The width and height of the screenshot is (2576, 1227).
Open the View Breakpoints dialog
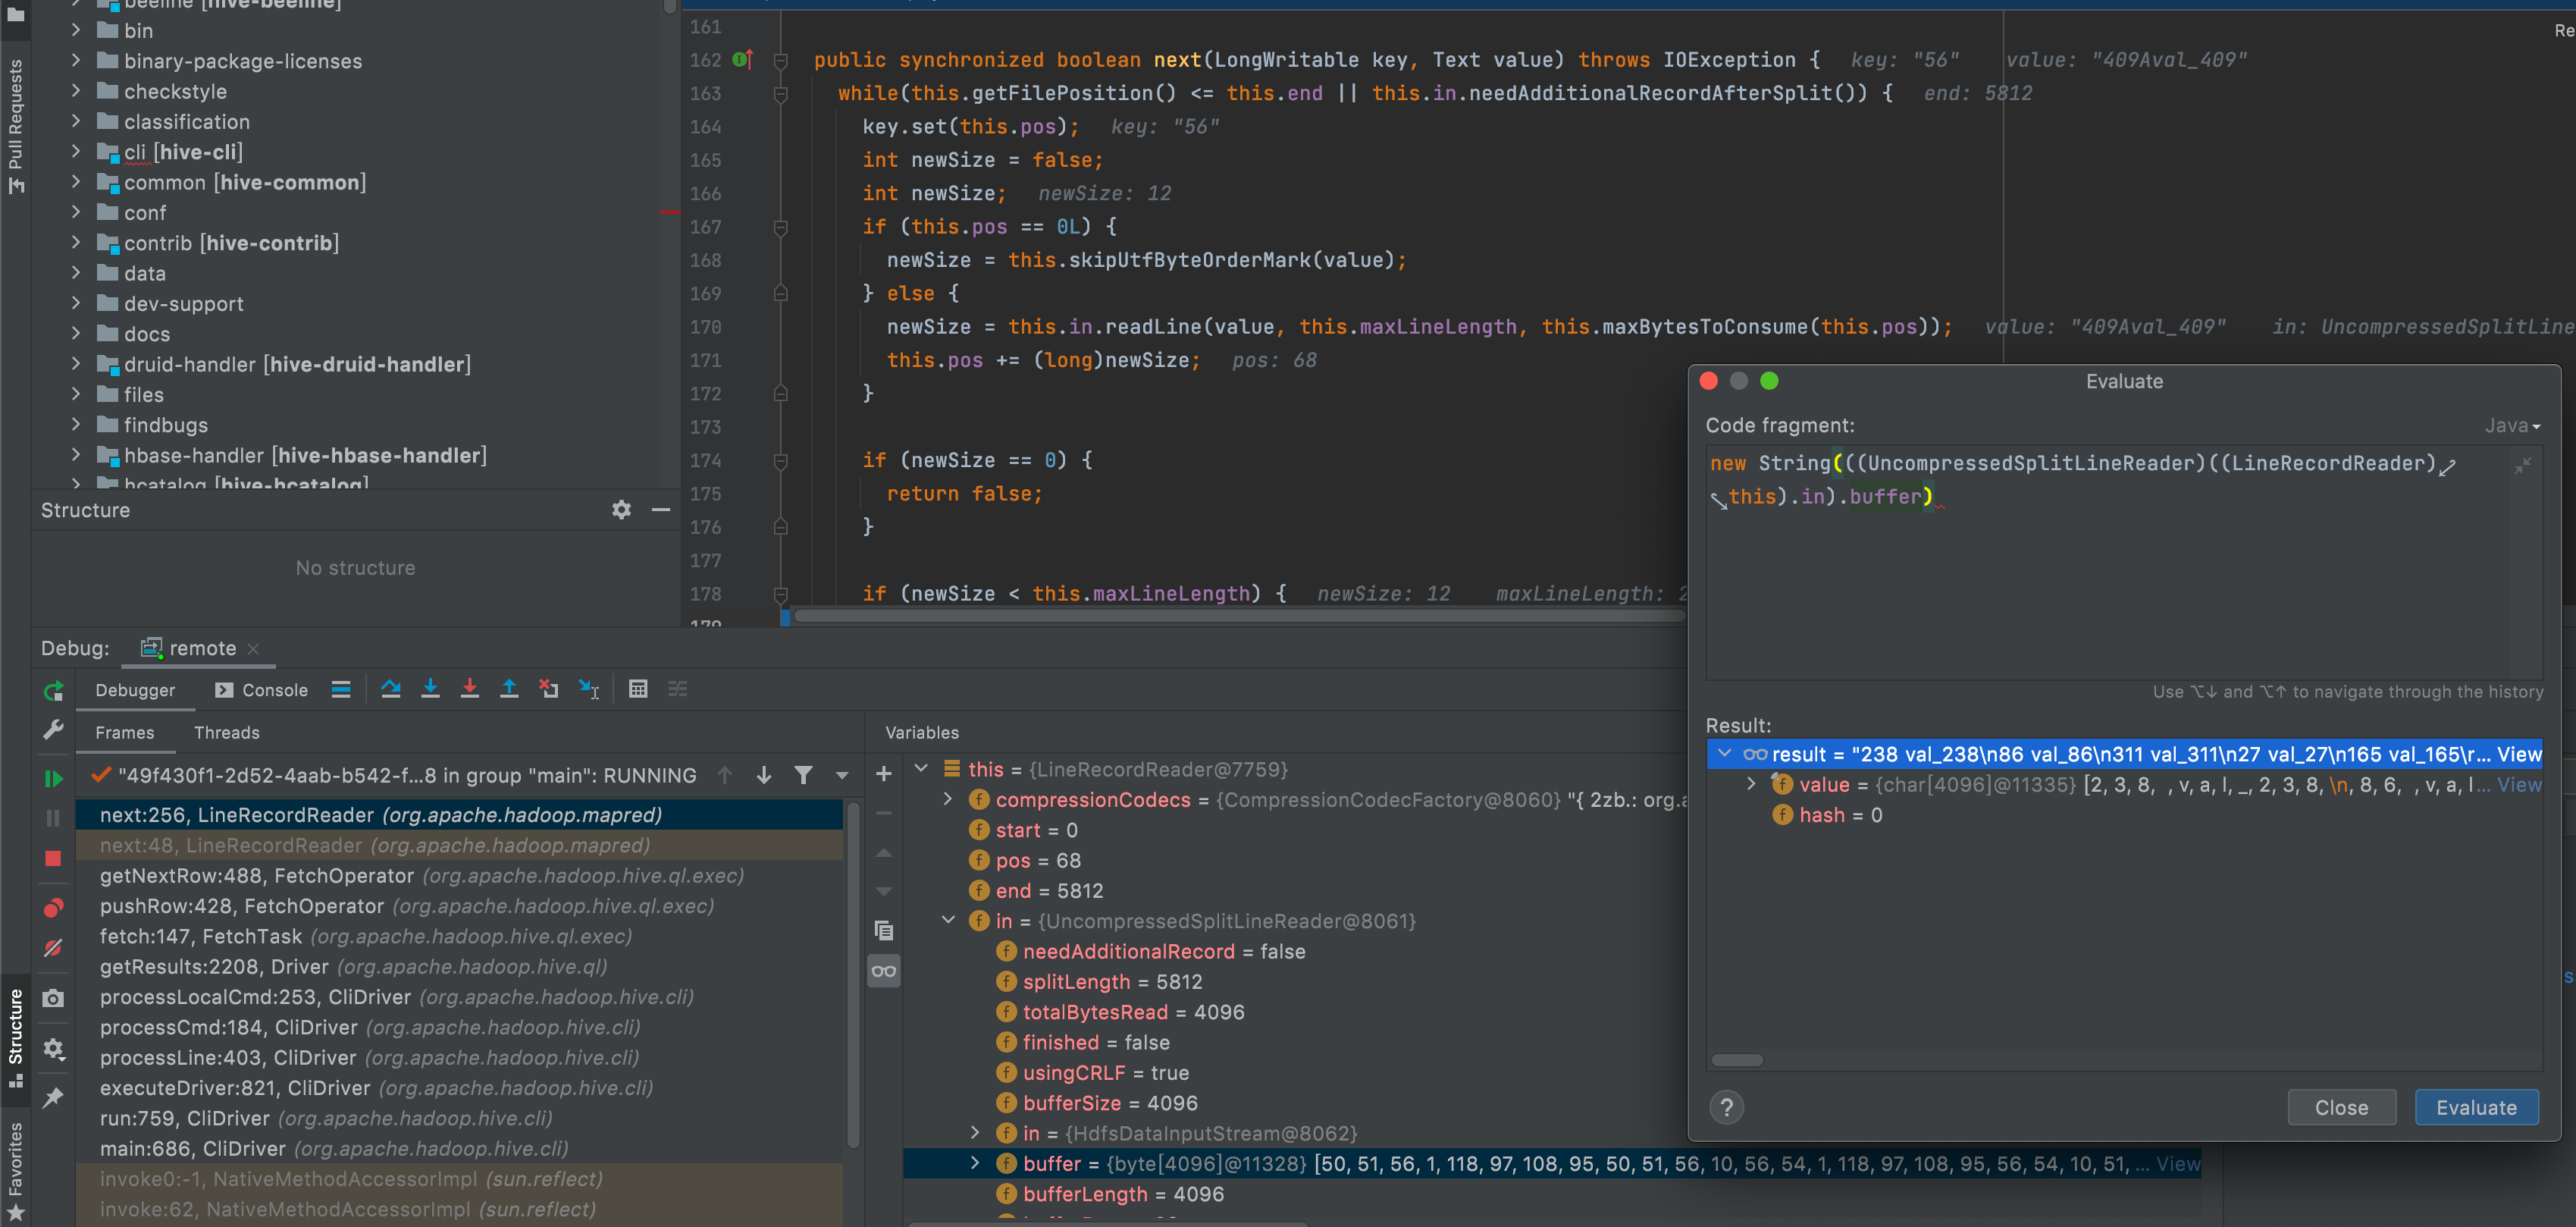coord(53,907)
